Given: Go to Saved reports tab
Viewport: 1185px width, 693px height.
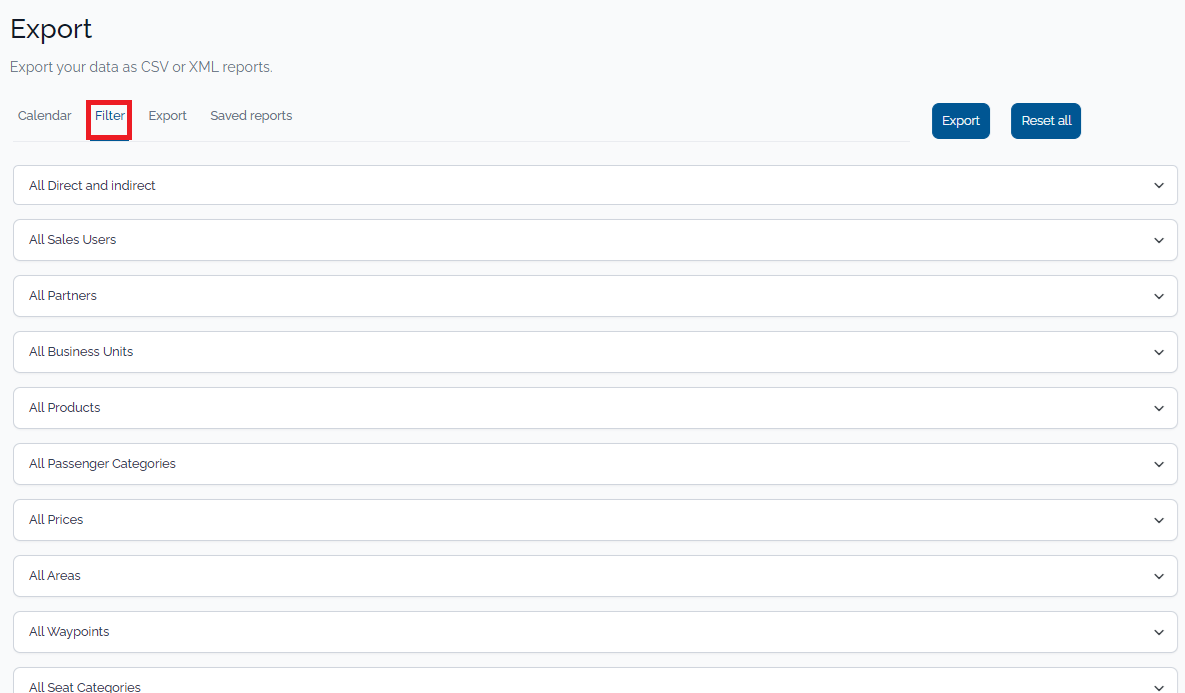Looking at the screenshot, I should click(251, 116).
